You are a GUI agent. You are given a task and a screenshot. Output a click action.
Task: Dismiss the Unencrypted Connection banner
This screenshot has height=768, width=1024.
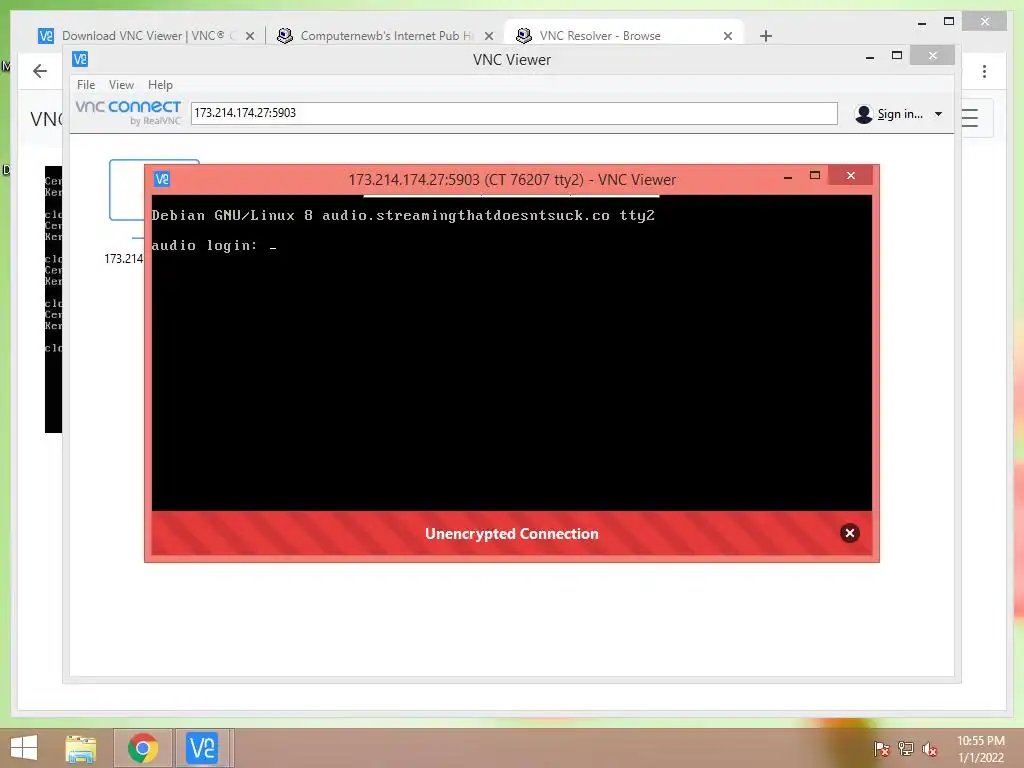point(849,534)
